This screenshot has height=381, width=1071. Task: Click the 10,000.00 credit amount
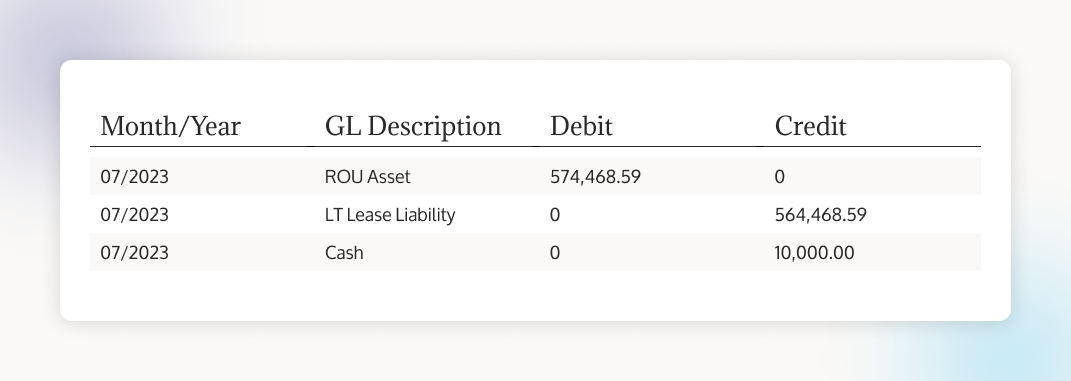coord(814,253)
